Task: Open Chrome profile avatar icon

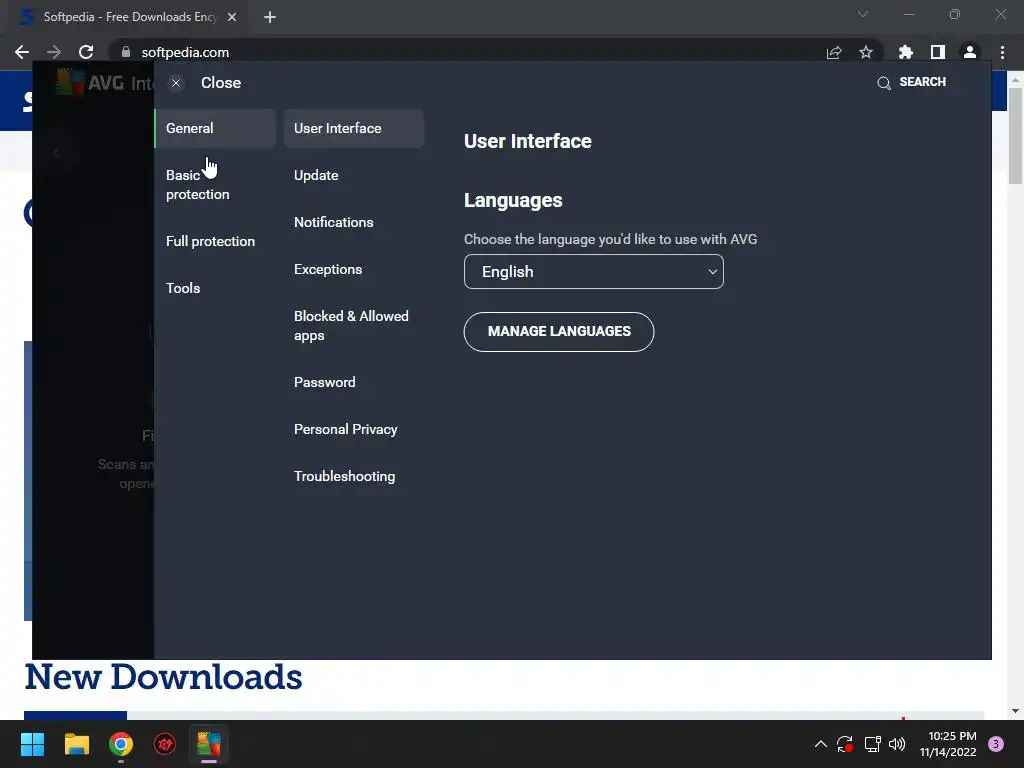Action: tap(970, 52)
